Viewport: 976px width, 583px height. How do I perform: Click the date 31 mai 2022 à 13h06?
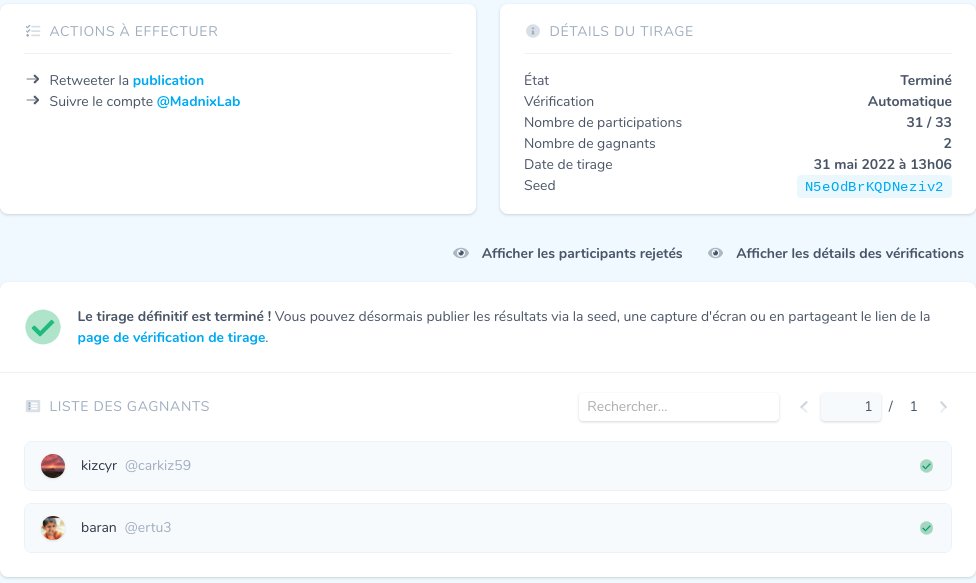(882, 164)
